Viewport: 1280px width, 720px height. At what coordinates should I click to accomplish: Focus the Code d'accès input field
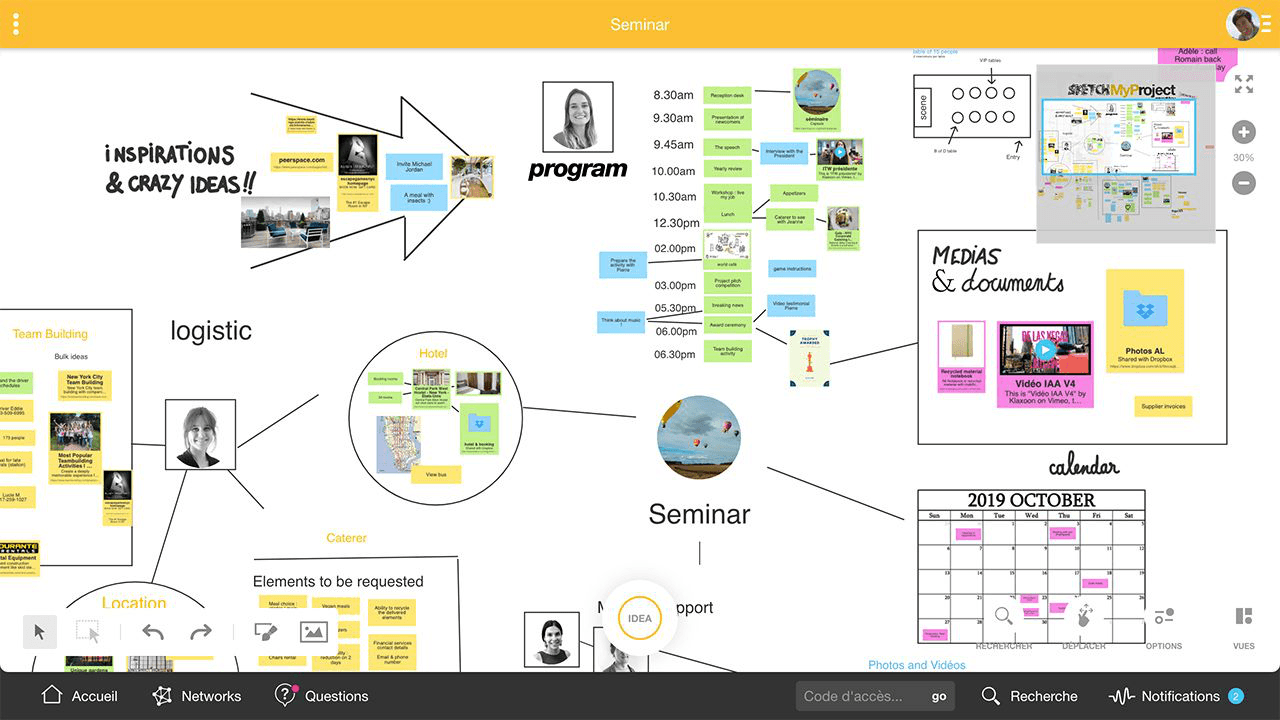click(x=860, y=696)
